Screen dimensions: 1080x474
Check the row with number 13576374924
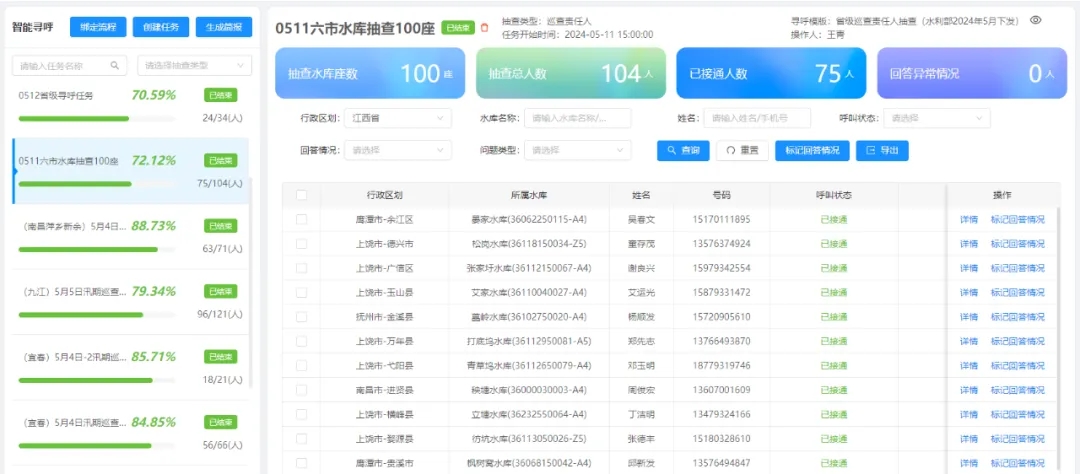(x=302, y=244)
